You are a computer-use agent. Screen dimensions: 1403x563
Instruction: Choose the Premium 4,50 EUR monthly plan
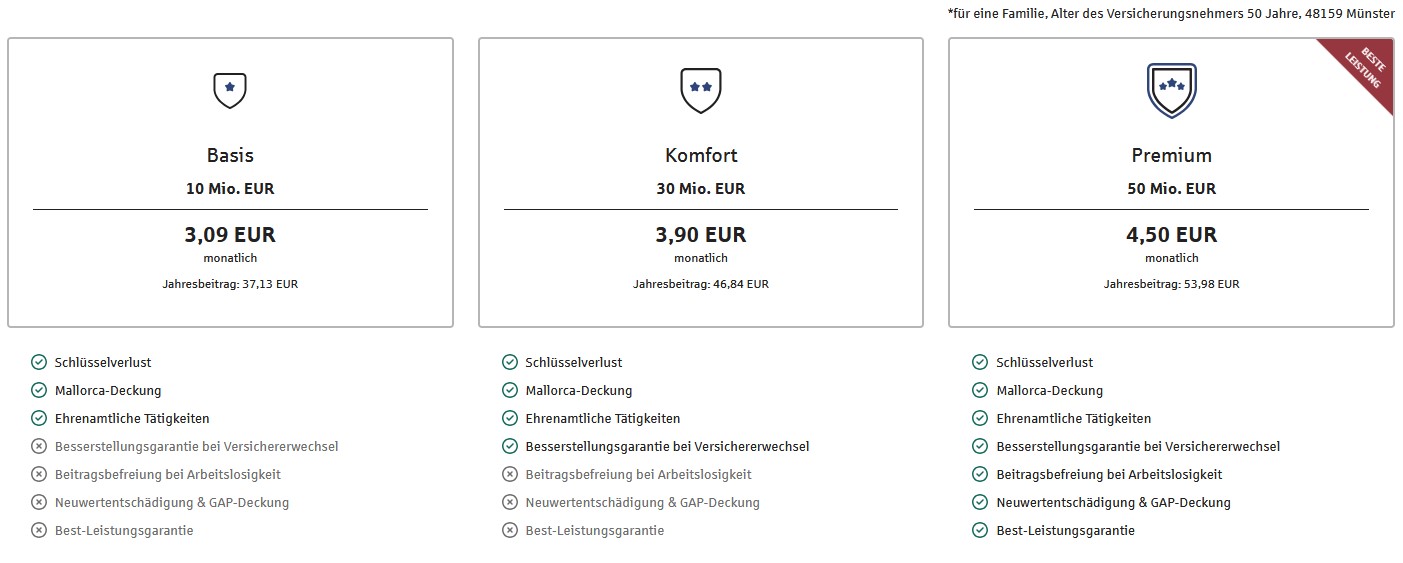(1171, 183)
